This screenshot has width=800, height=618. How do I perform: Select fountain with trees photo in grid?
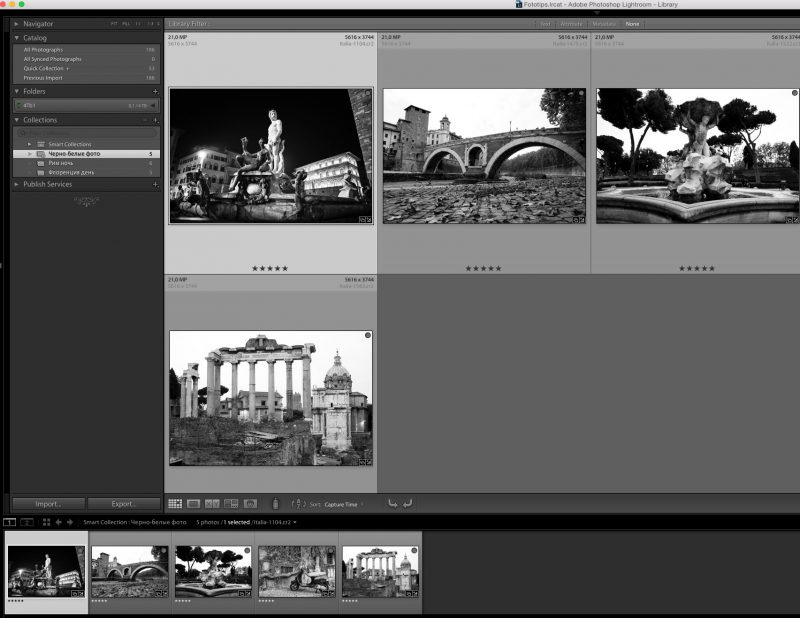coord(697,156)
